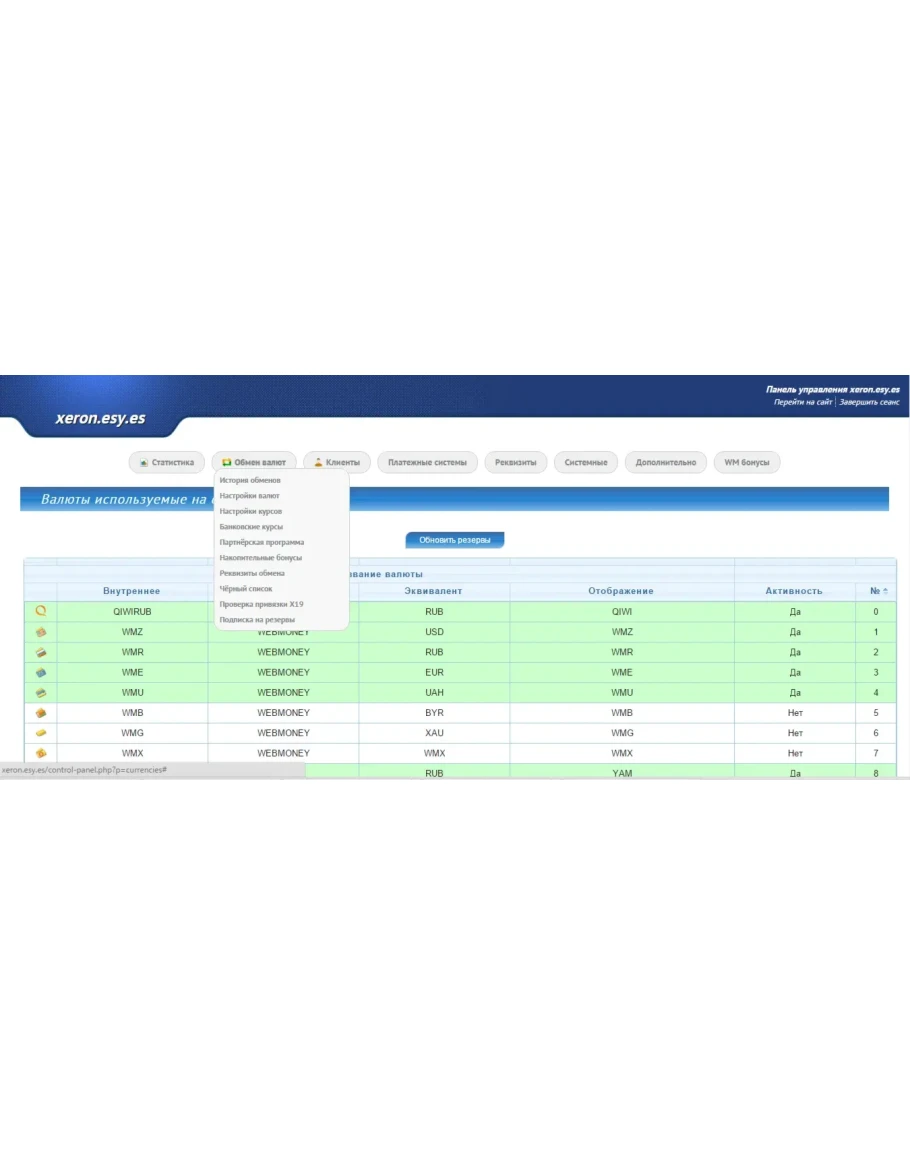Open the Платежные системы menu
The width and height of the screenshot is (910, 1155).
[427, 462]
